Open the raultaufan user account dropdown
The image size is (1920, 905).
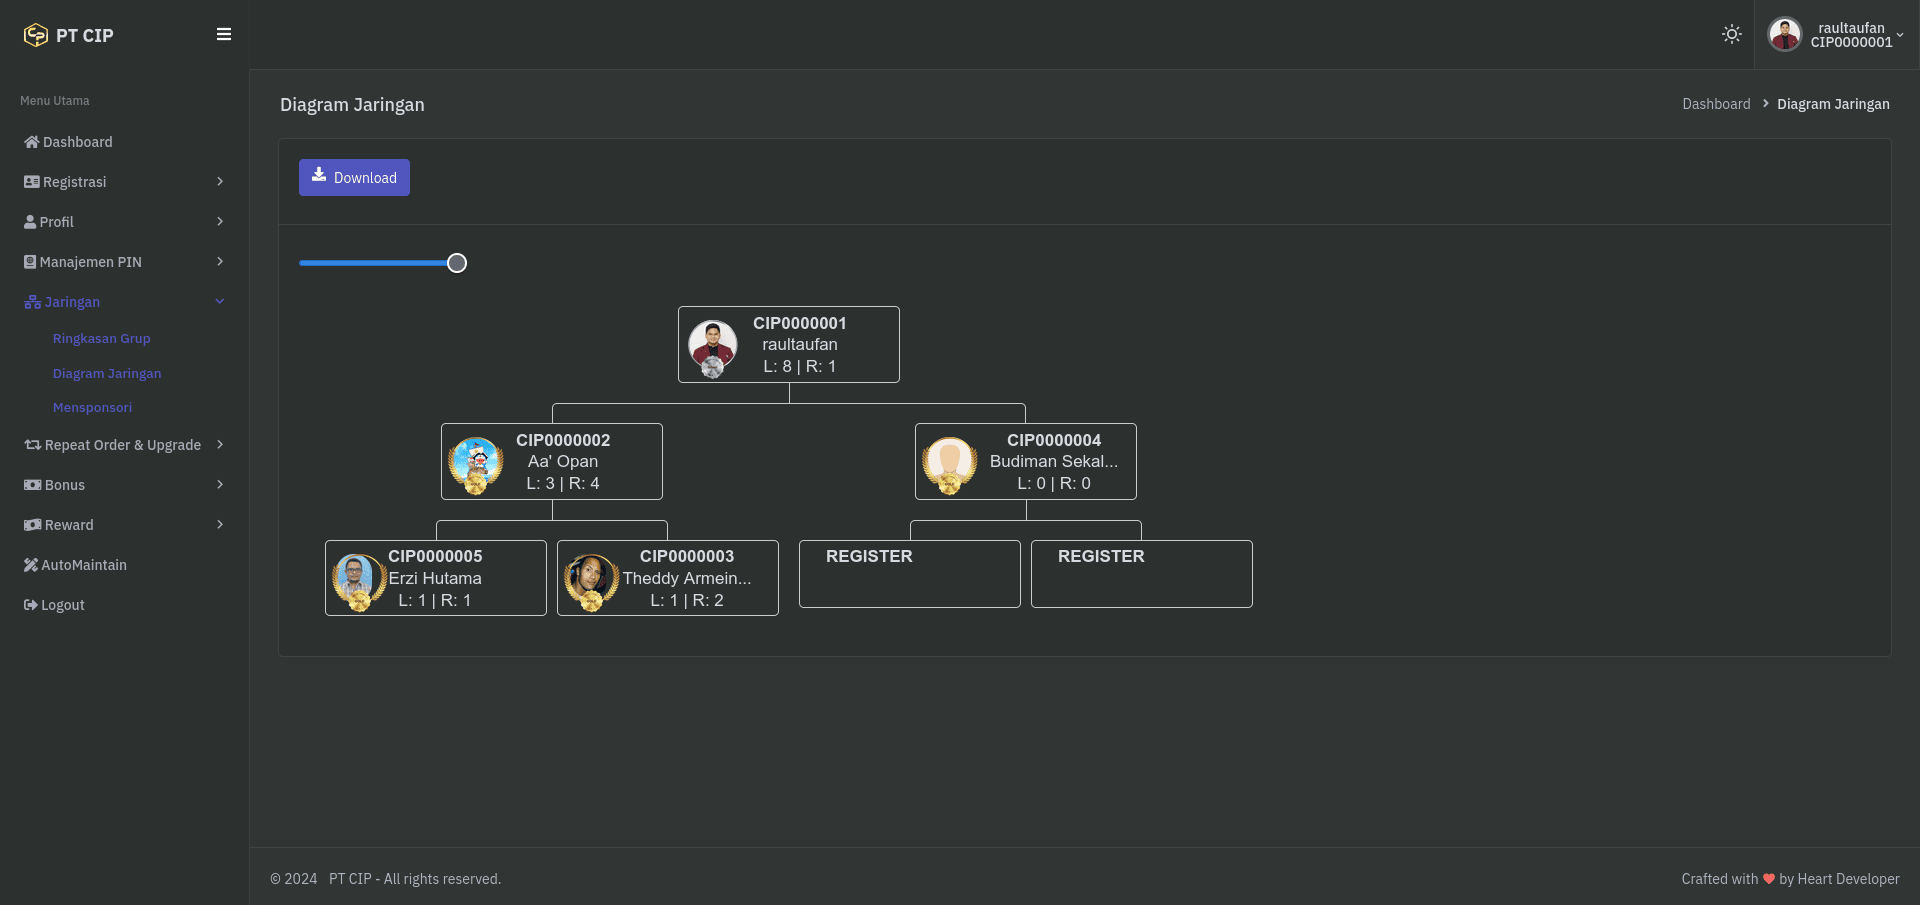coord(1836,35)
